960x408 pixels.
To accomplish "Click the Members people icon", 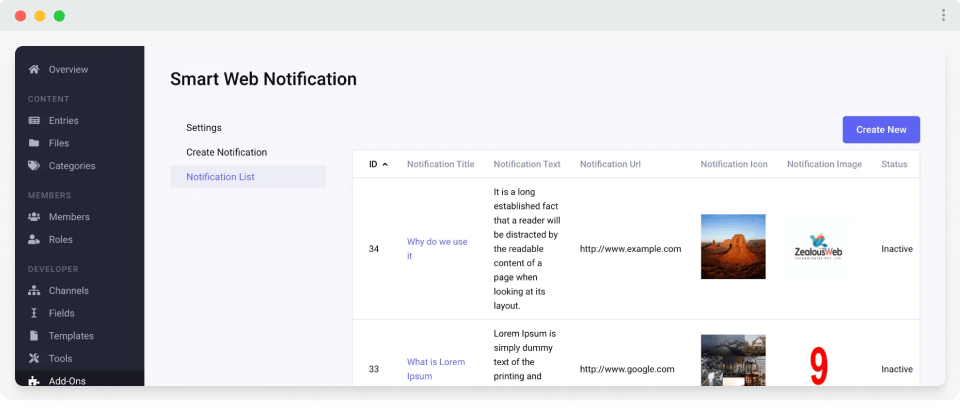I will click(x=34, y=217).
